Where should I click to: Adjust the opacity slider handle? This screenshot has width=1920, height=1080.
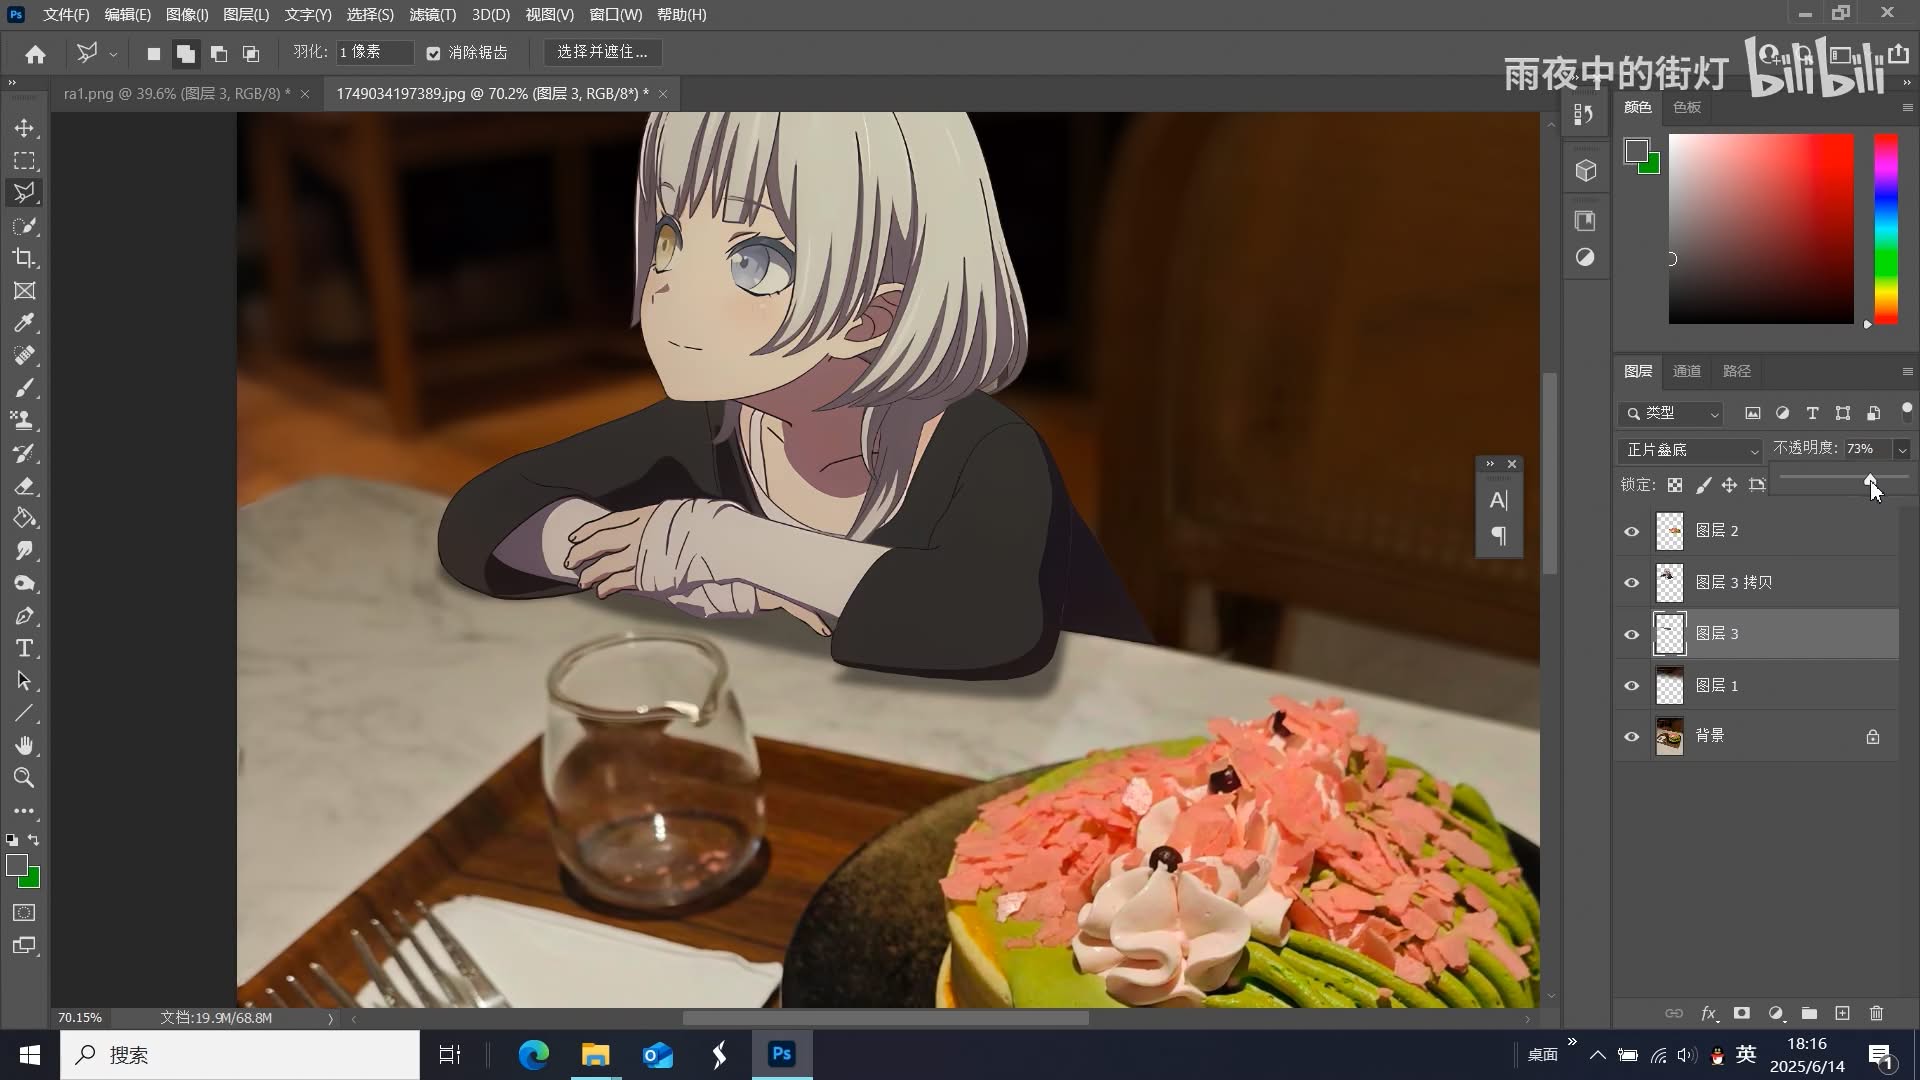(x=1870, y=480)
